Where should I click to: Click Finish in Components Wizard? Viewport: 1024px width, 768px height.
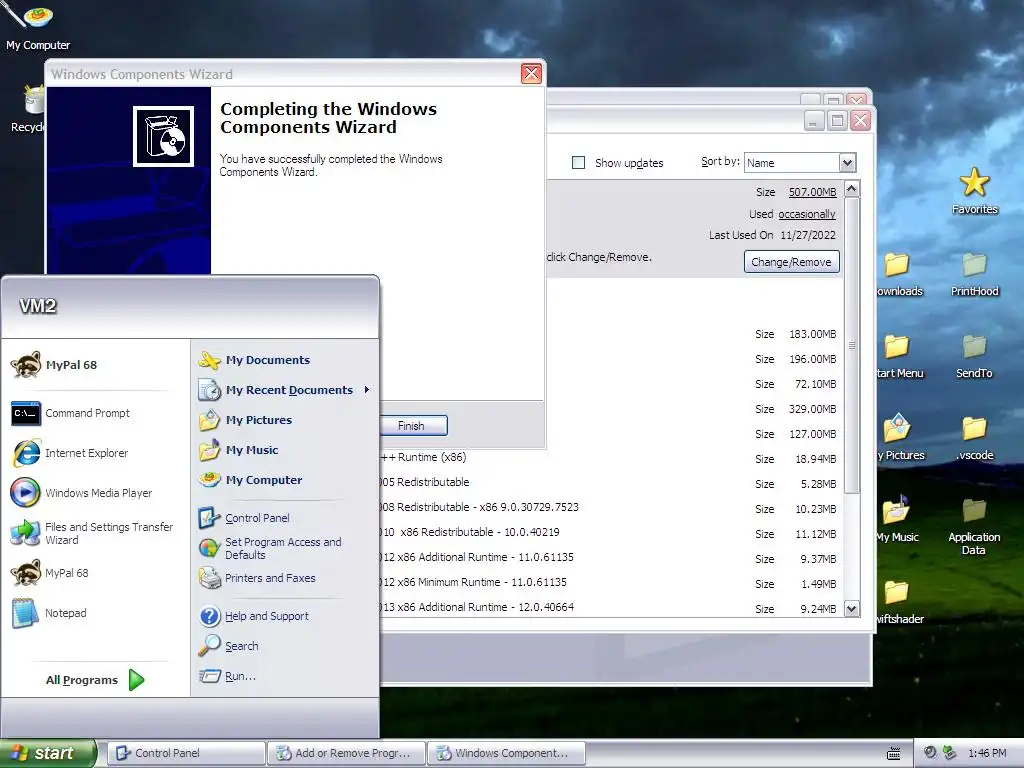(x=411, y=426)
